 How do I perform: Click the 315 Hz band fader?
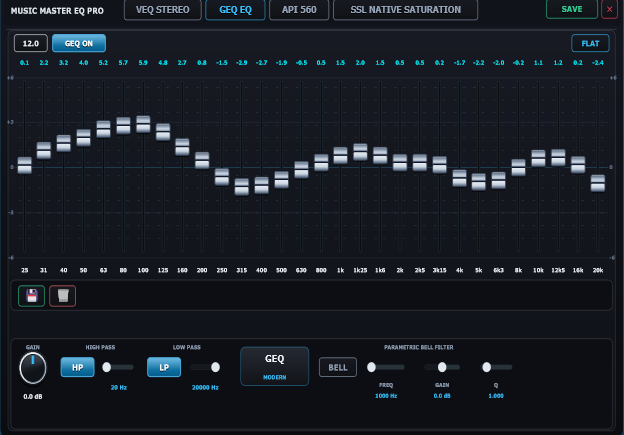pyautogui.click(x=242, y=187)
